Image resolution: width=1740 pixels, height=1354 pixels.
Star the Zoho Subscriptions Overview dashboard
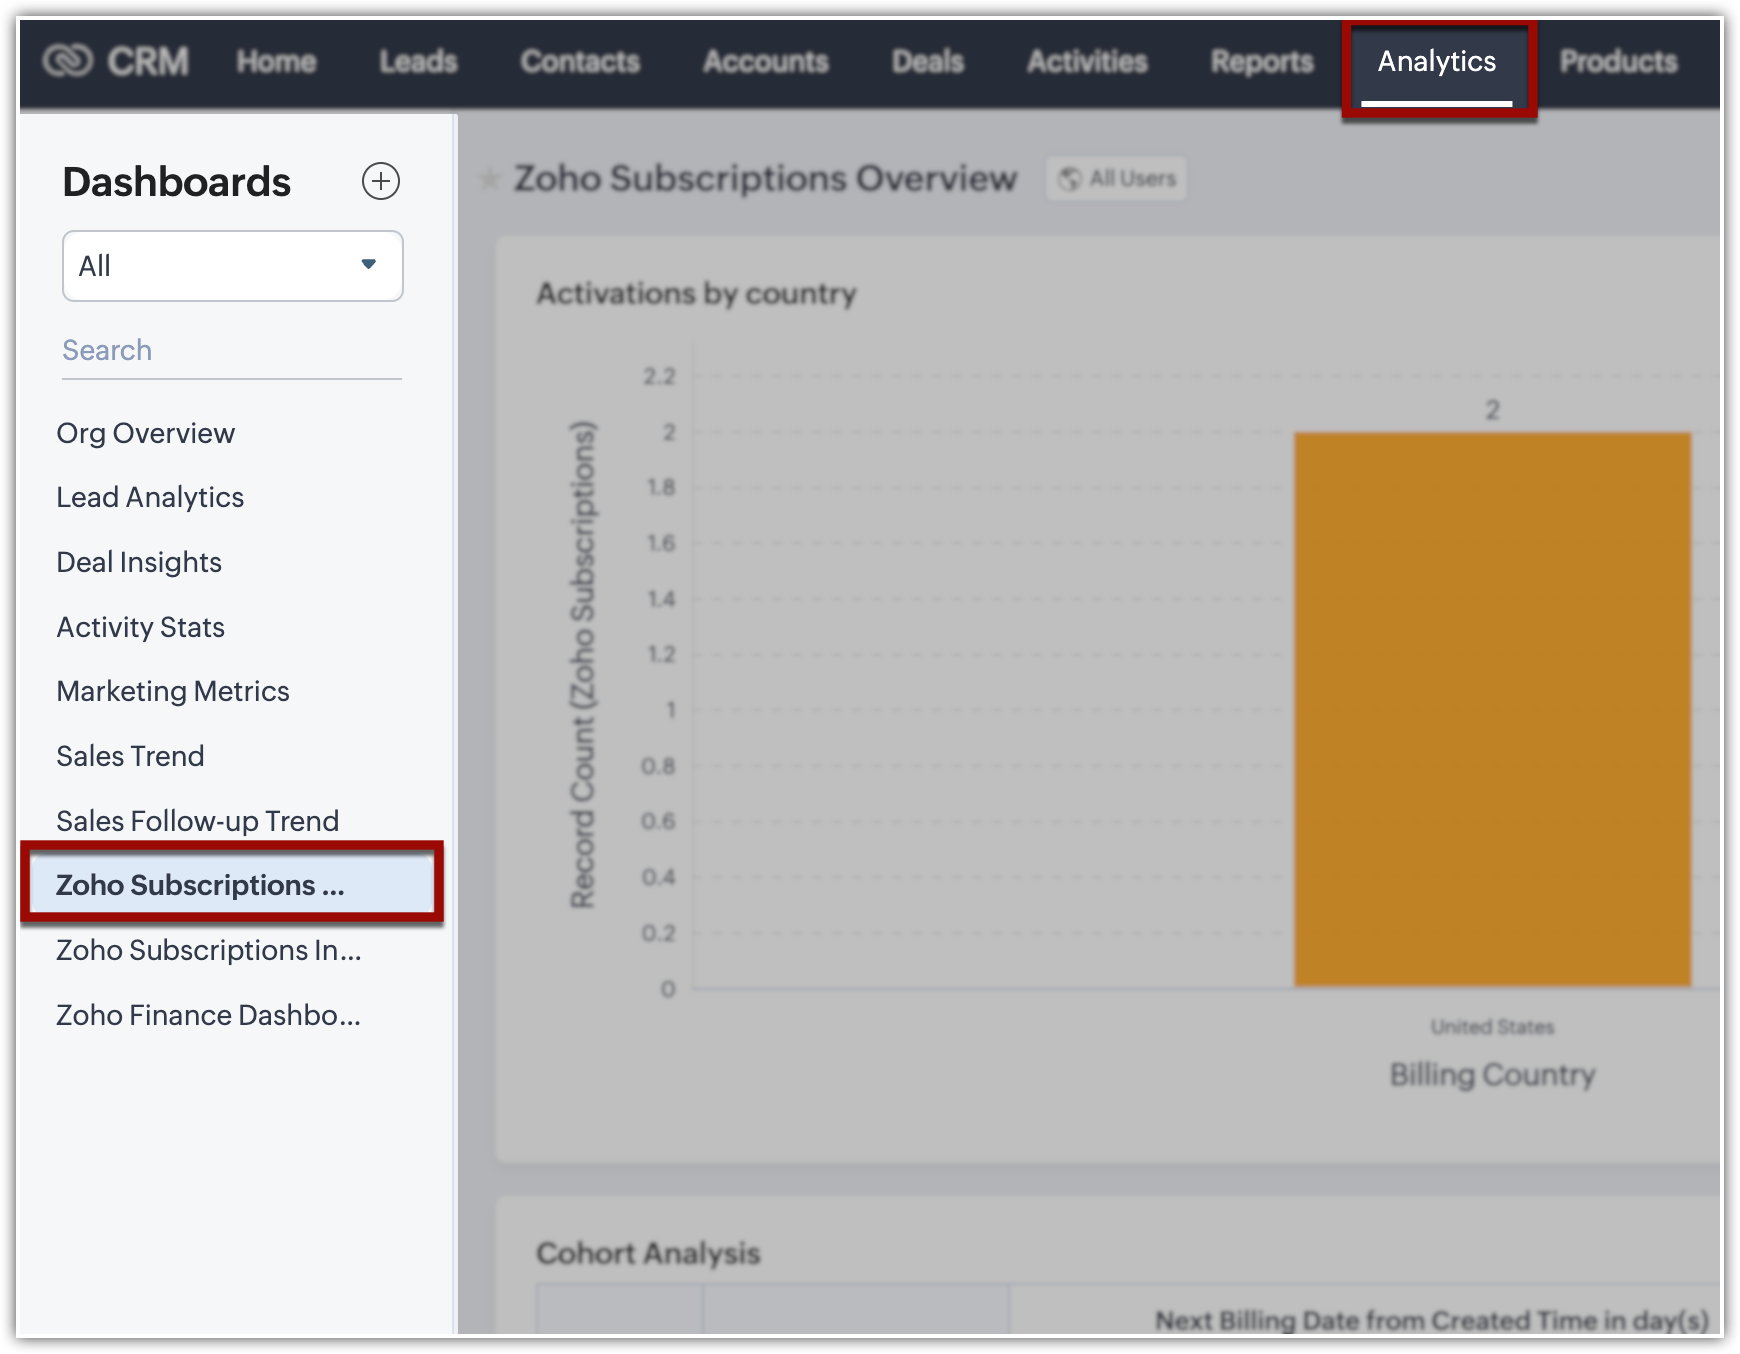pyautogui.click(x=489, y=180)
